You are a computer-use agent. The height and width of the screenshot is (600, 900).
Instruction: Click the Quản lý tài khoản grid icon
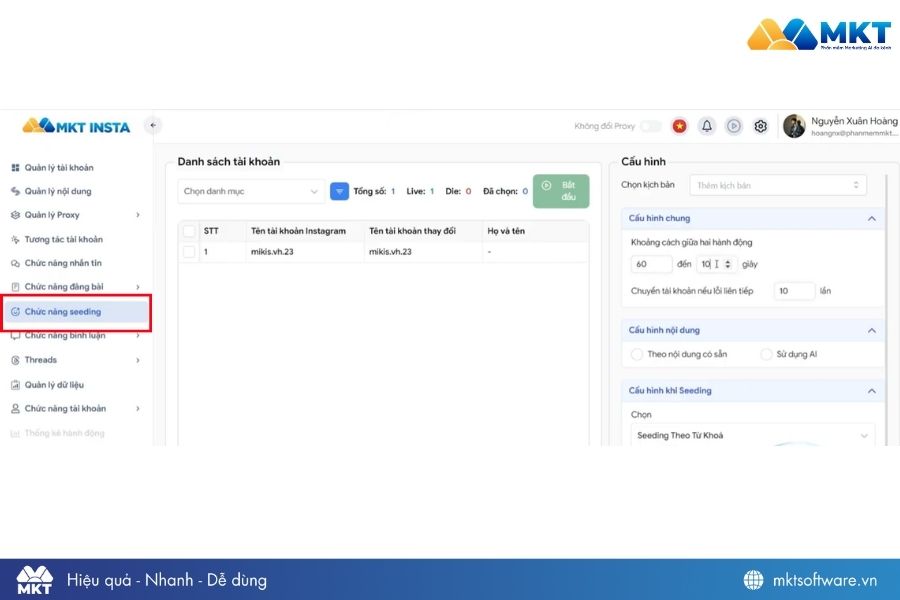15,168
